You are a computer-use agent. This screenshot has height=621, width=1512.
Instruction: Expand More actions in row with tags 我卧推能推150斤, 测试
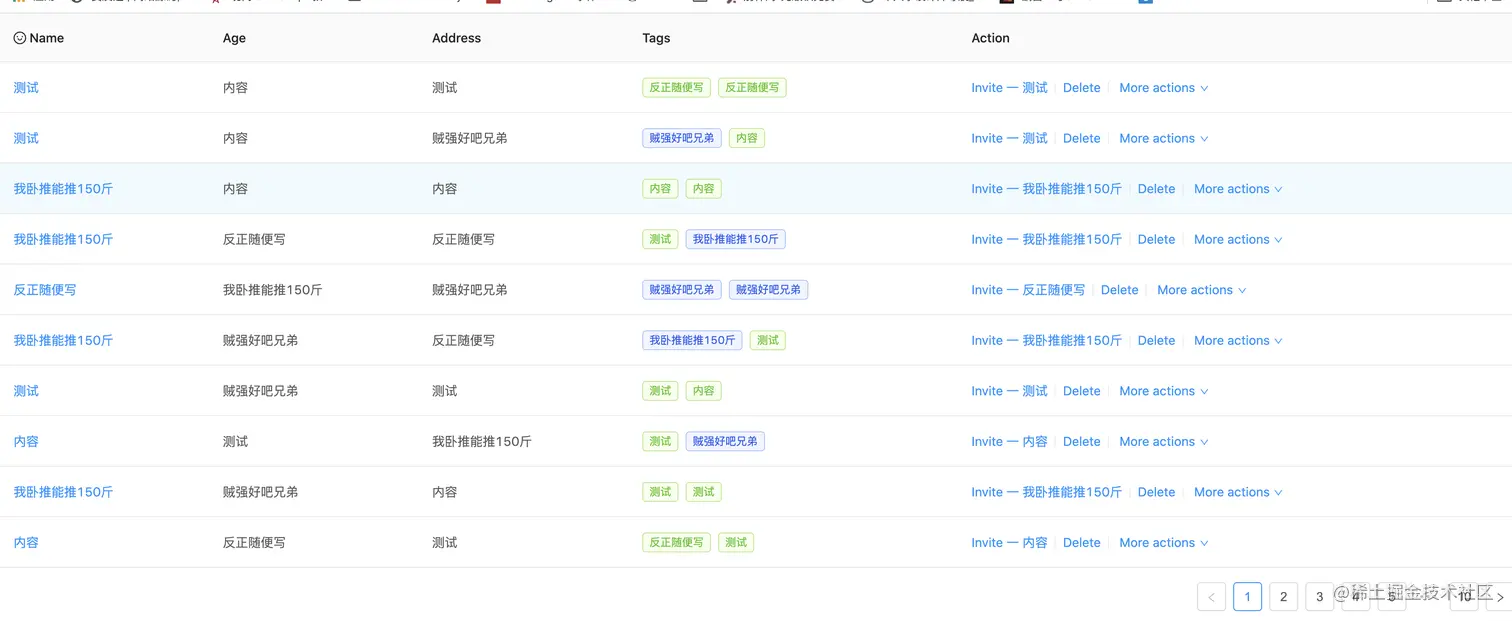point(1238,340)
